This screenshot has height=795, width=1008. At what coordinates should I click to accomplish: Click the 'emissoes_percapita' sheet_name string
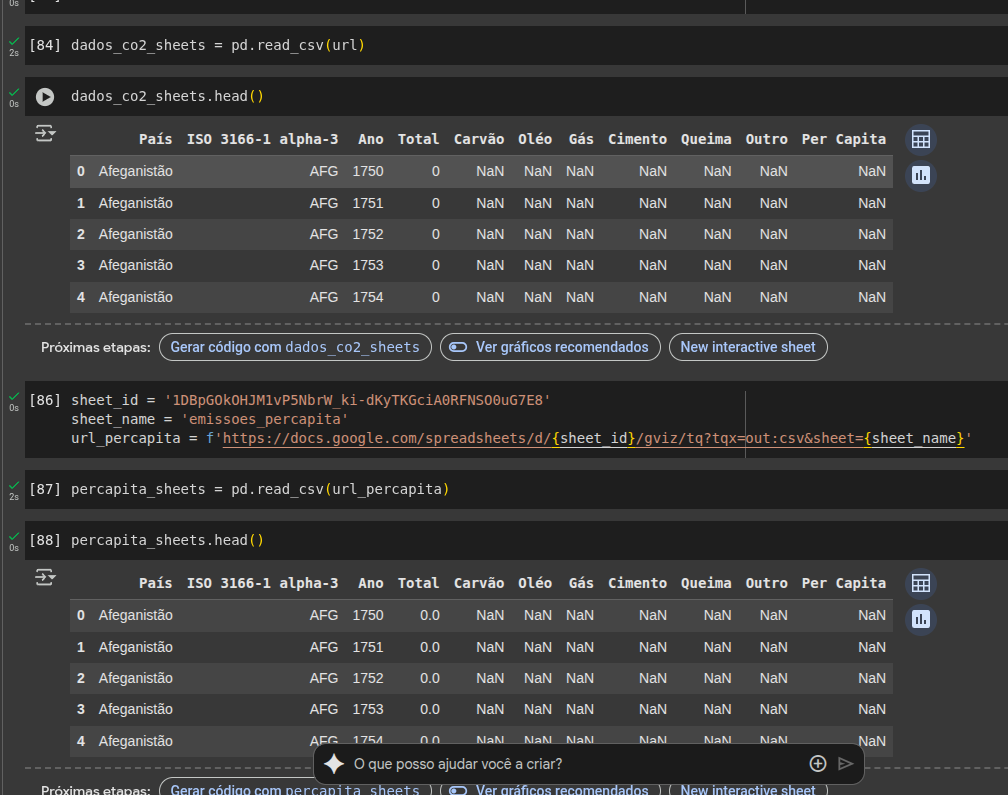click(x=265, y=419)
